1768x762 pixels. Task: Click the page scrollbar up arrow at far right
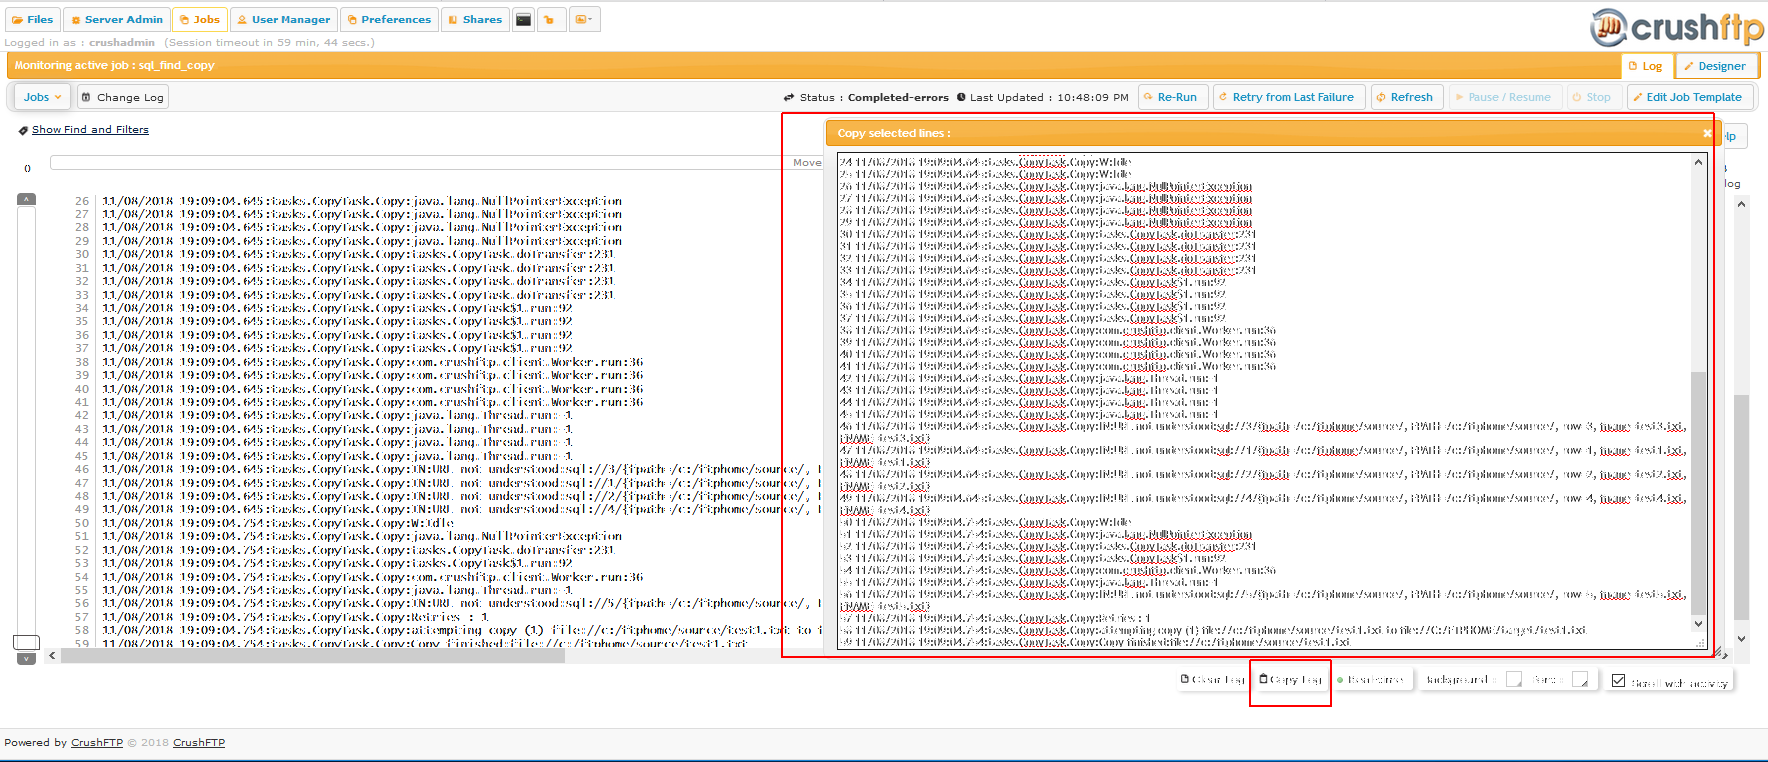point(1741,204)
